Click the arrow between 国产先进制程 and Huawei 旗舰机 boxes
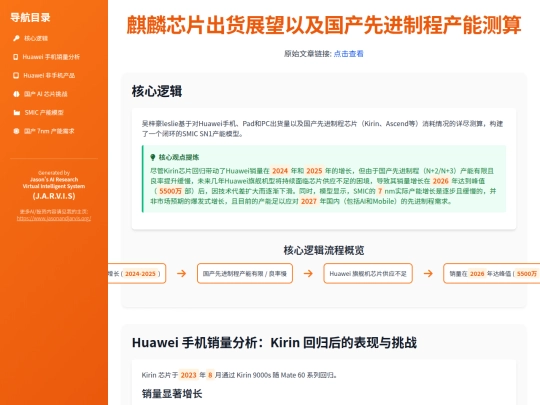 (x=308, y=273)
